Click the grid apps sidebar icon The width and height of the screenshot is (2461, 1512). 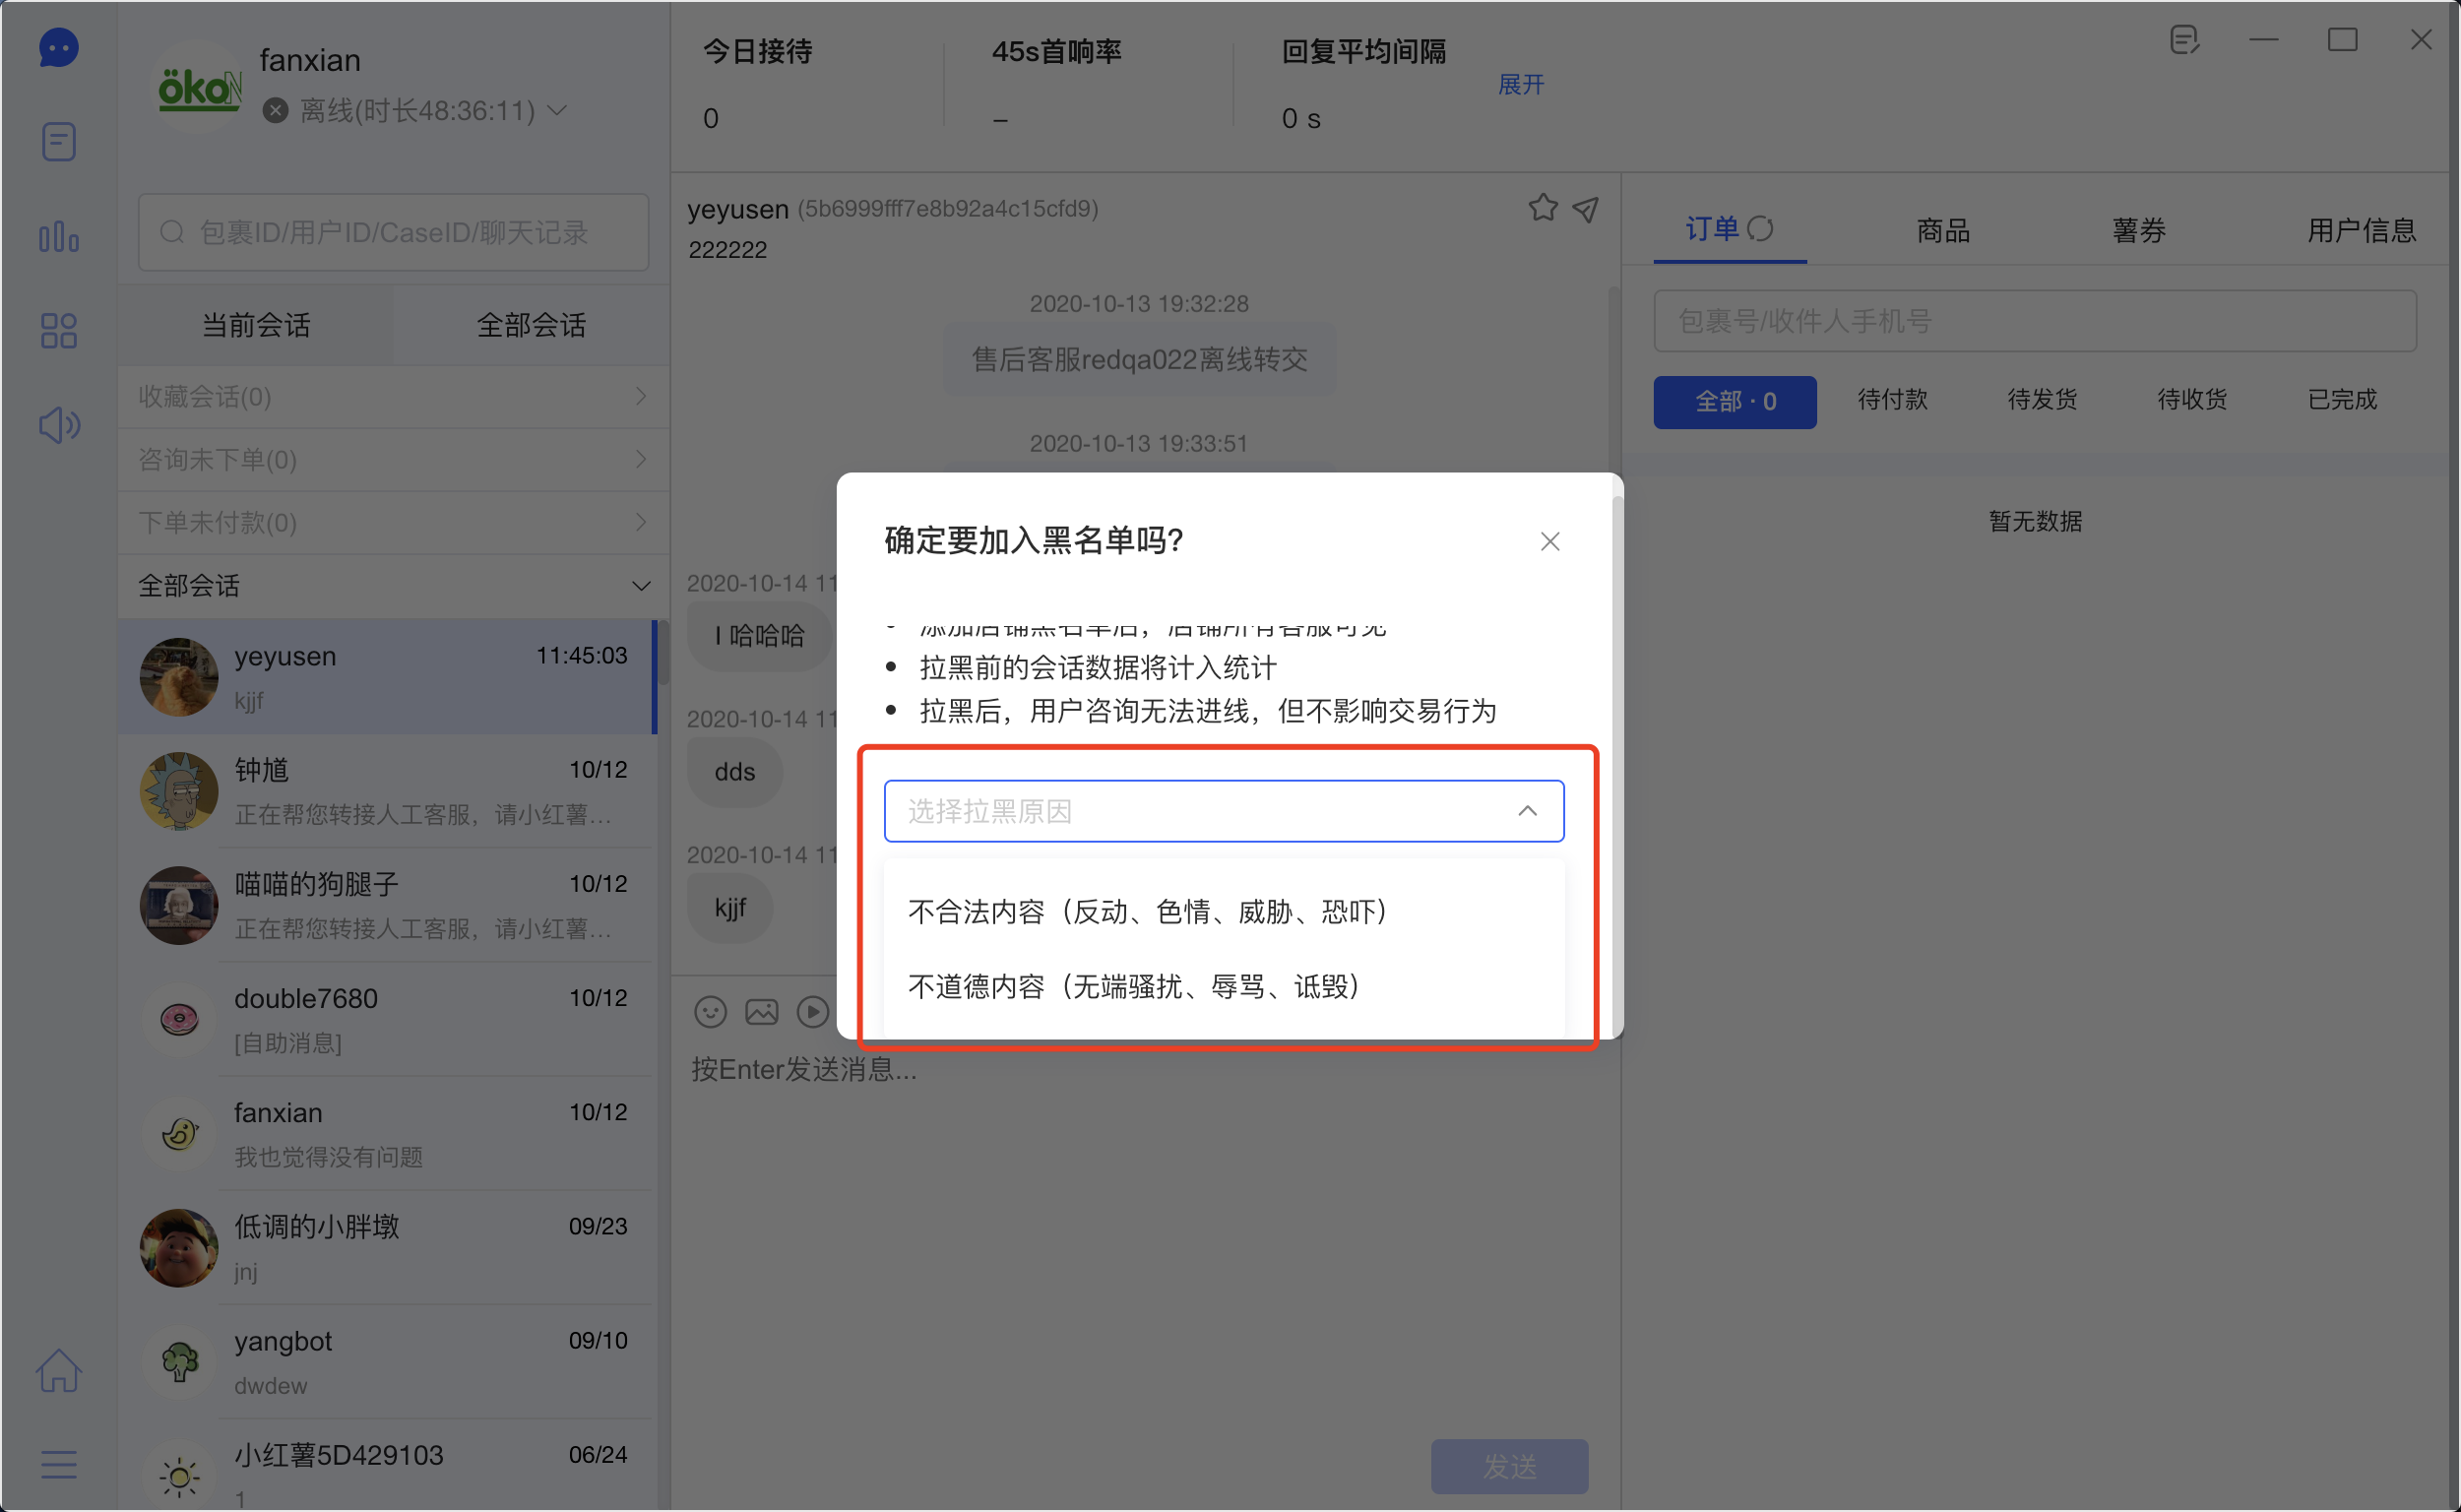click(x=58, y=331)
